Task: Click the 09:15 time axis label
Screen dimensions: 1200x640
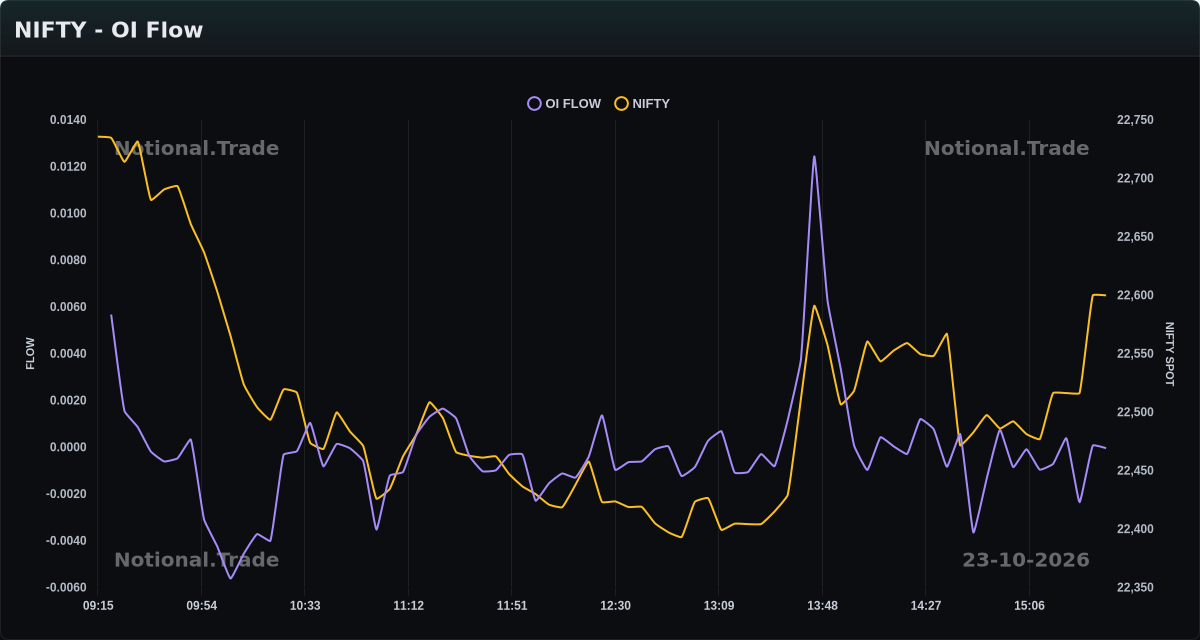Action: tap(98, 606)
